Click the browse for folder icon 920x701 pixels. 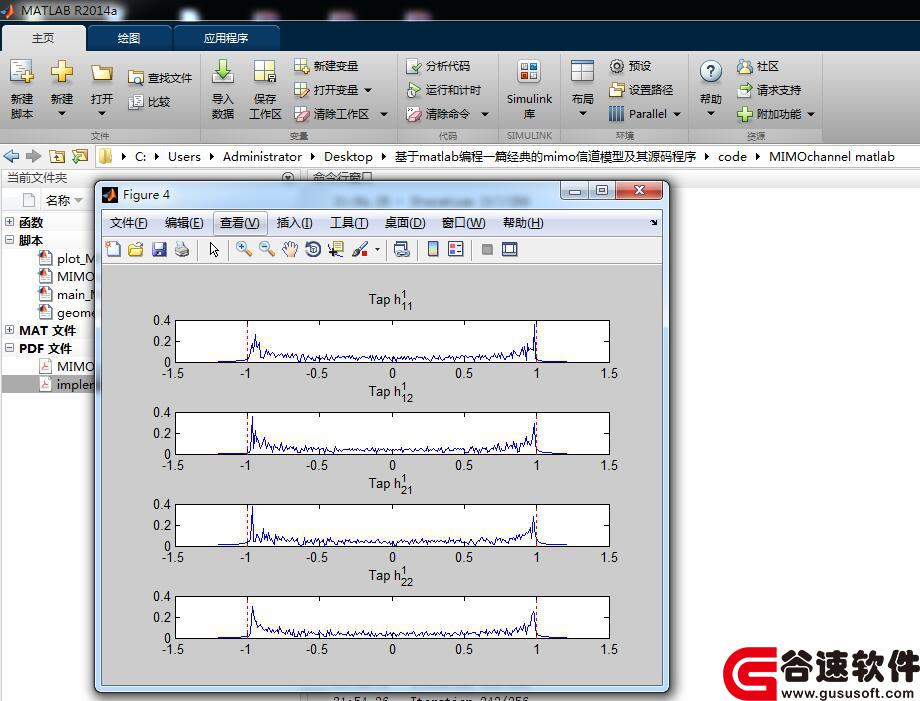(80, 156)
